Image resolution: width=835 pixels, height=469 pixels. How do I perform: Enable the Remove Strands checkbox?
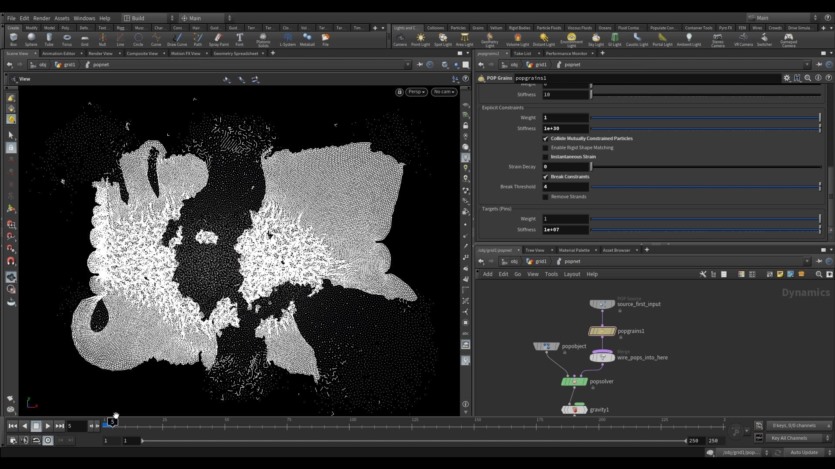click(x=545, y=196)
